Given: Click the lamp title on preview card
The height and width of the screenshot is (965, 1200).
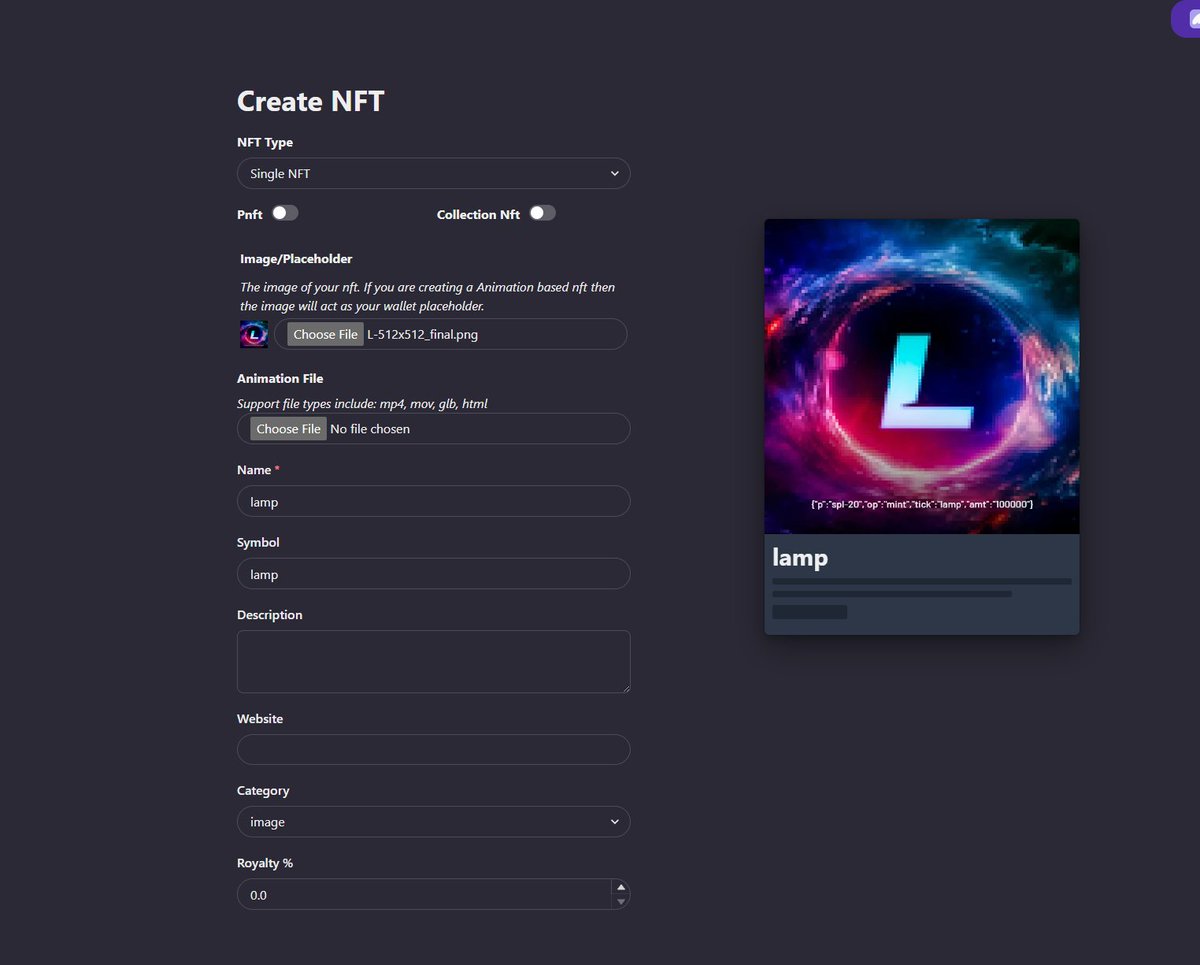Looking at the screenshot, I should tap(800, 558).
